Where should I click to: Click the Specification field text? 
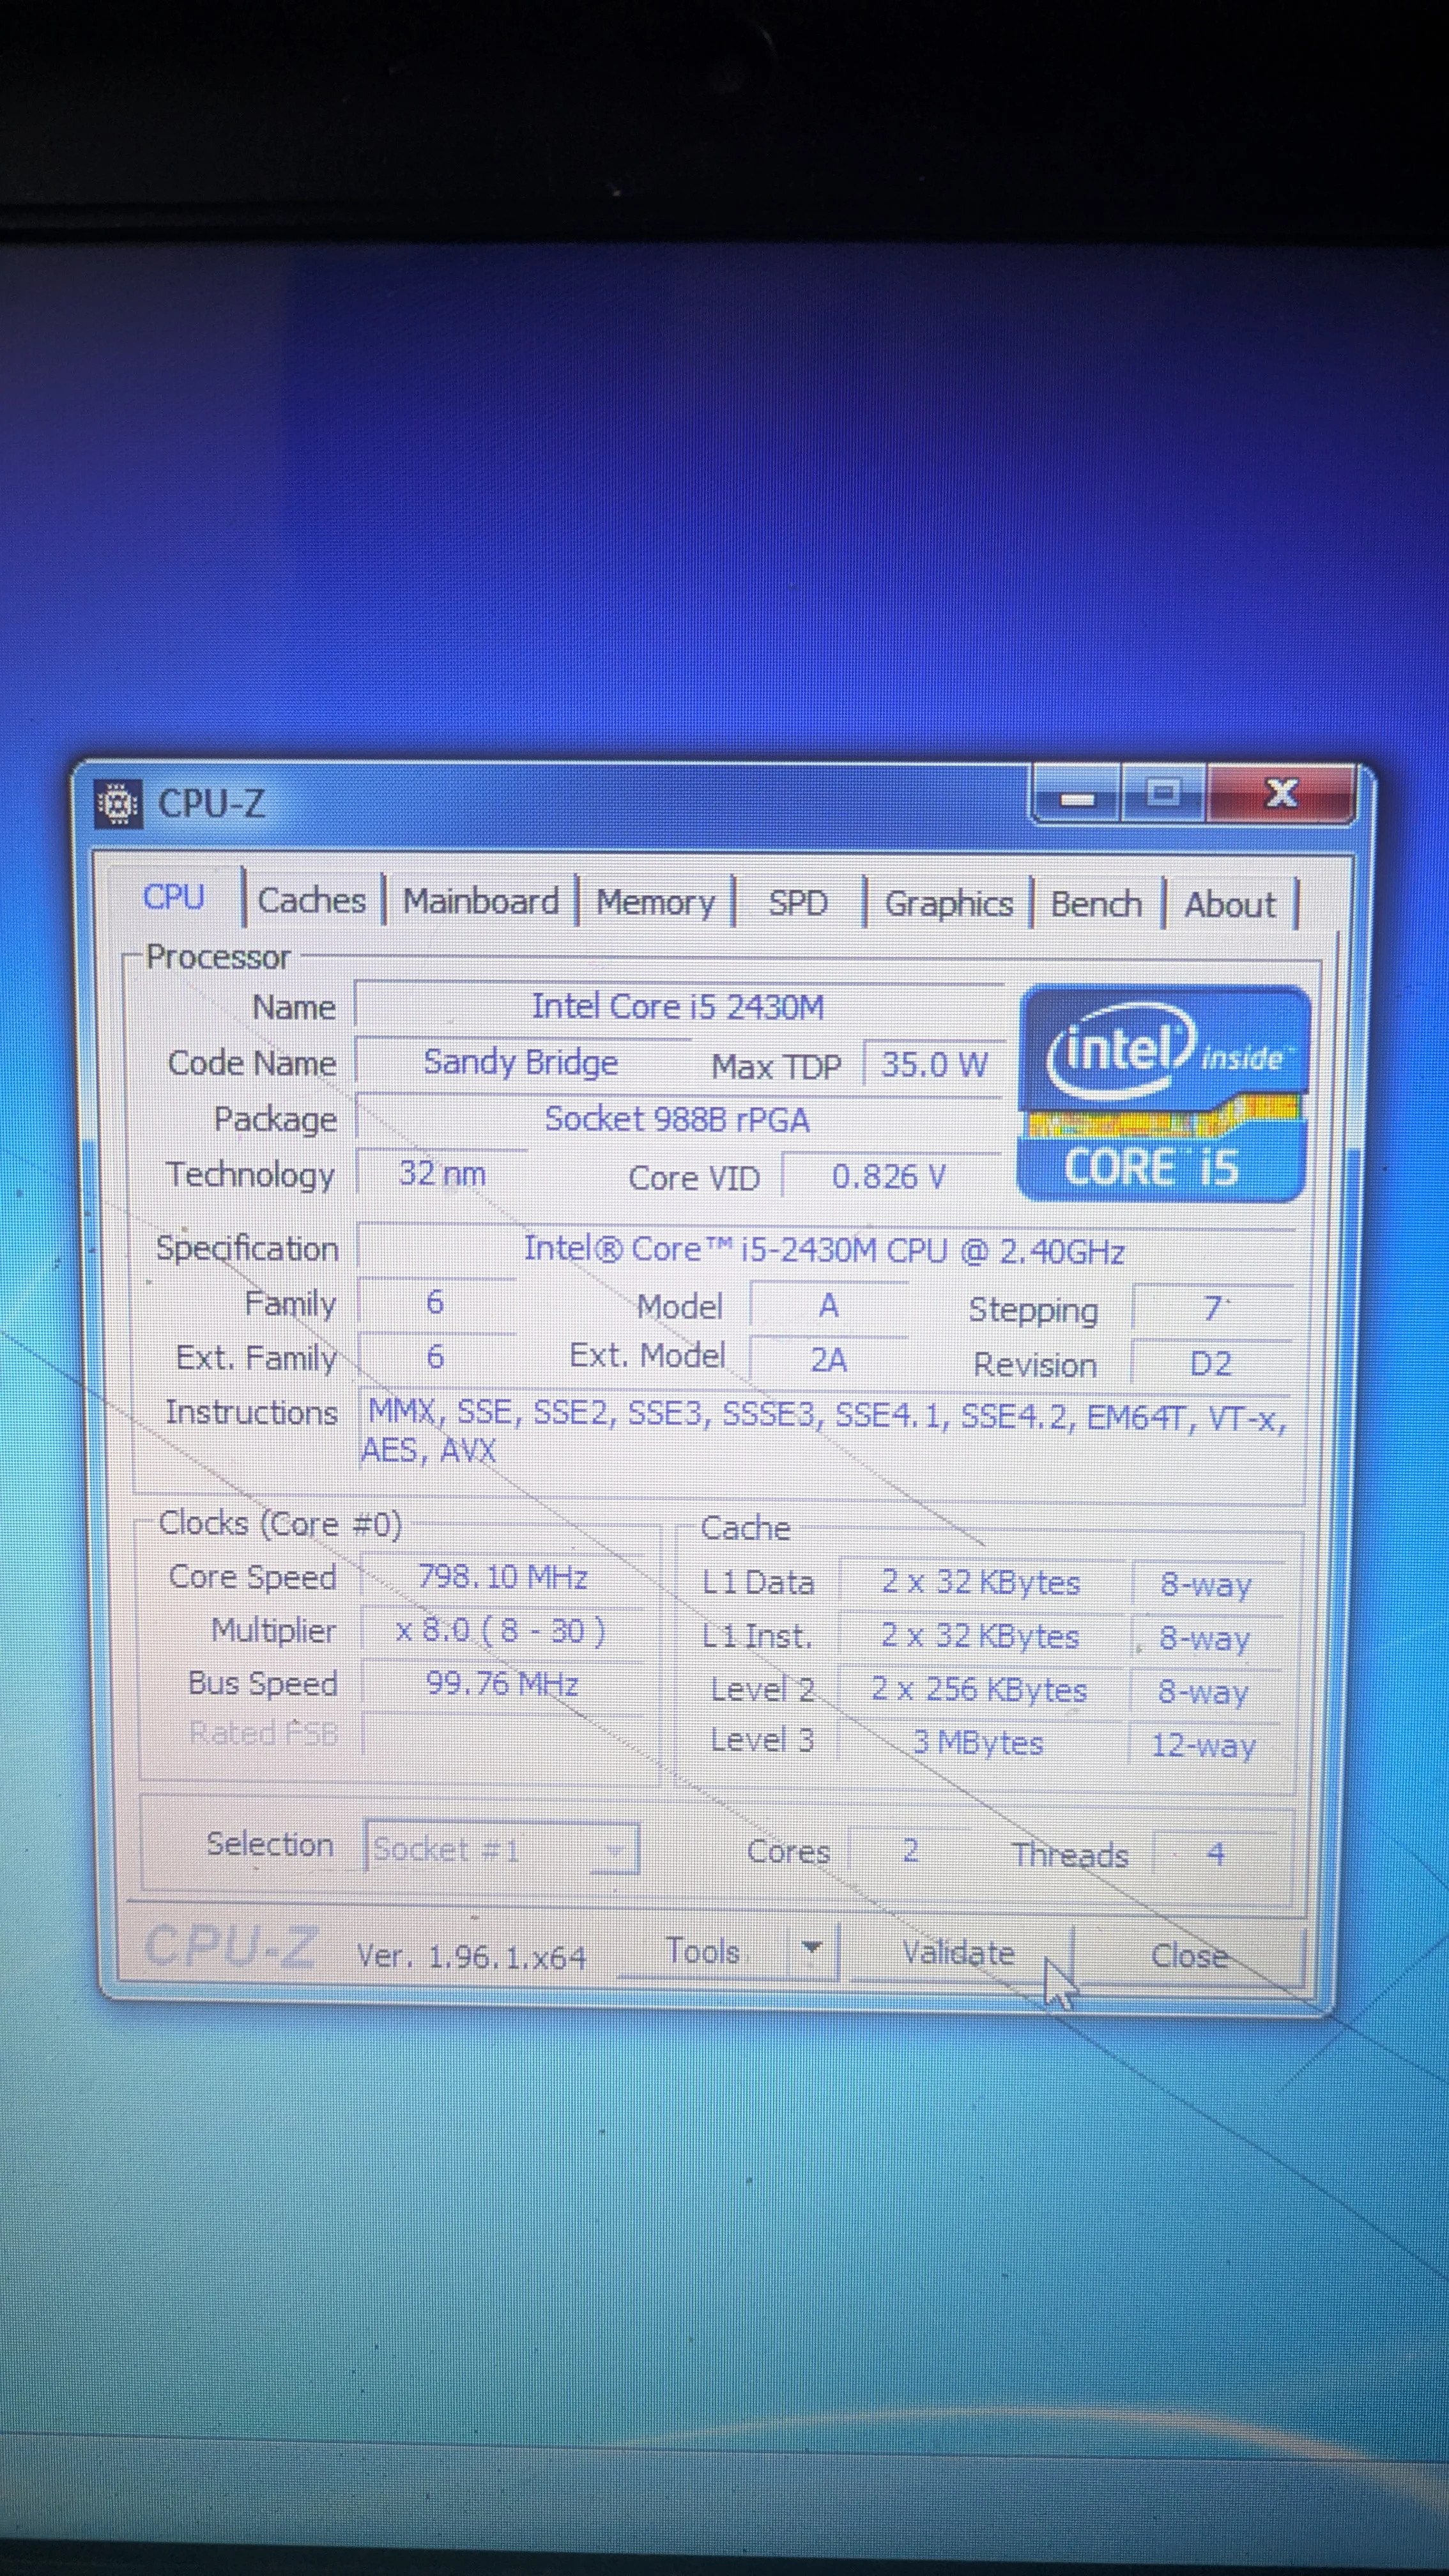pos(825,1250)
